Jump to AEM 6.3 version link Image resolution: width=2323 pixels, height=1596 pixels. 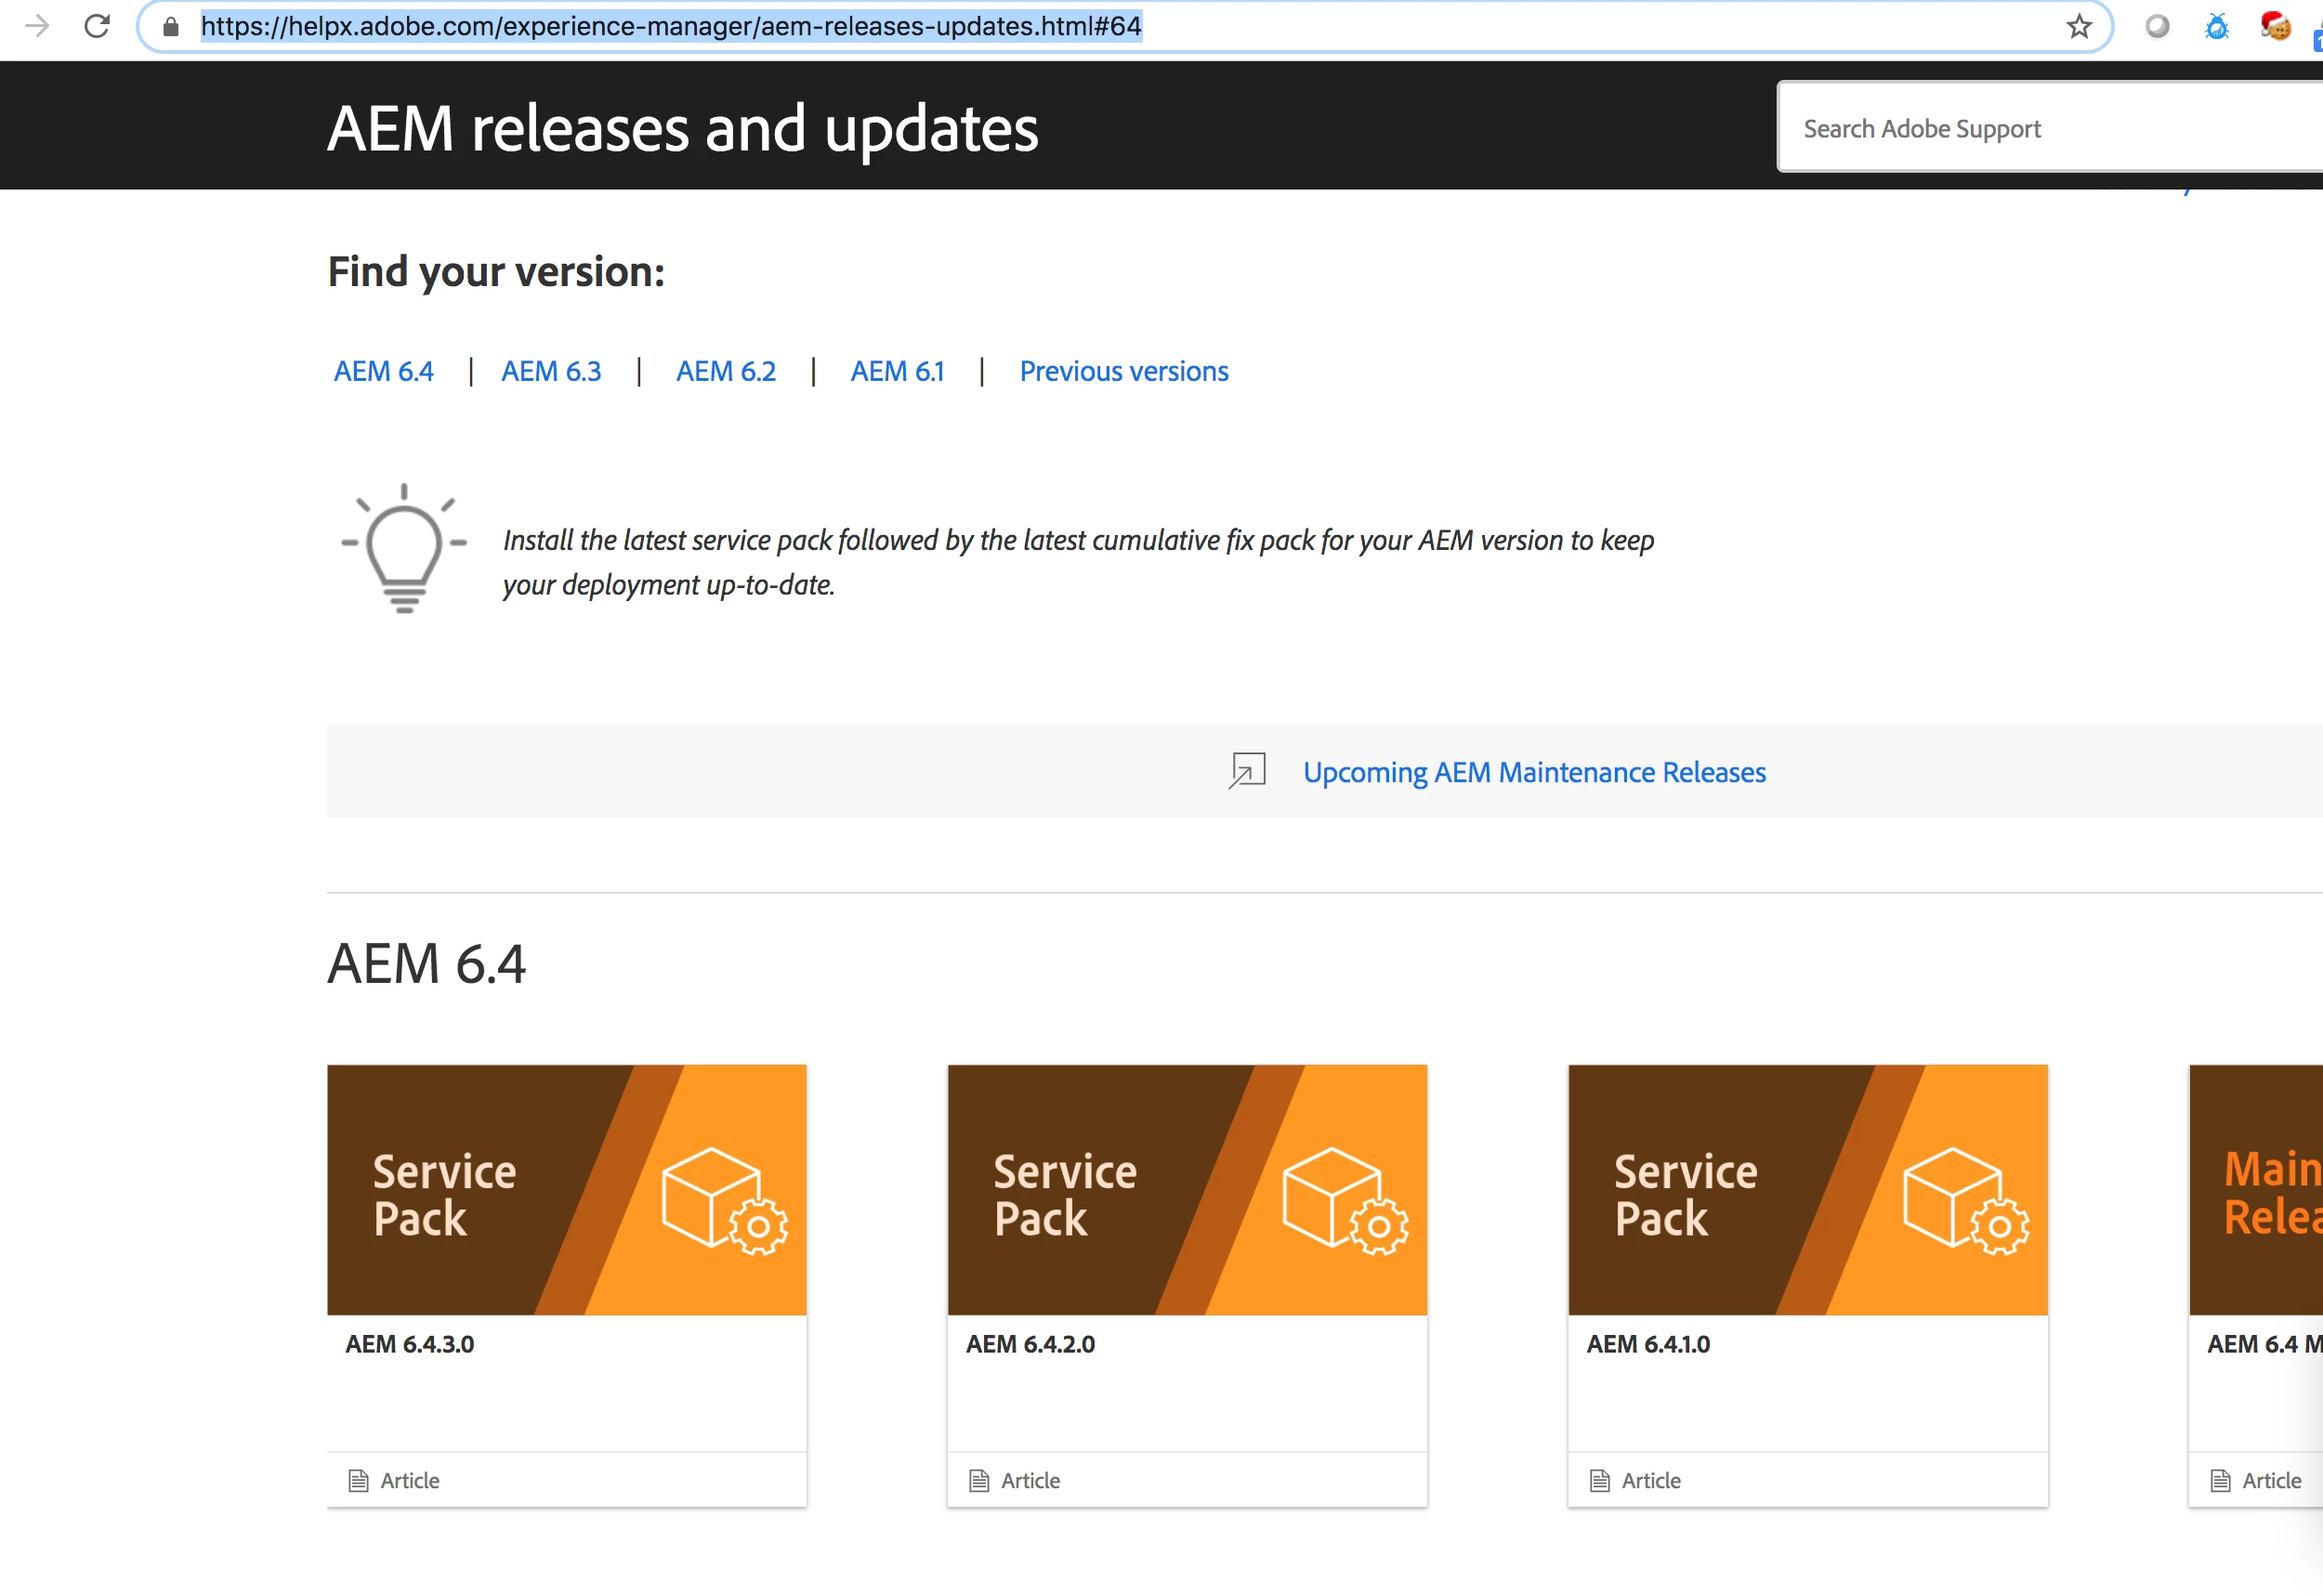551,371
